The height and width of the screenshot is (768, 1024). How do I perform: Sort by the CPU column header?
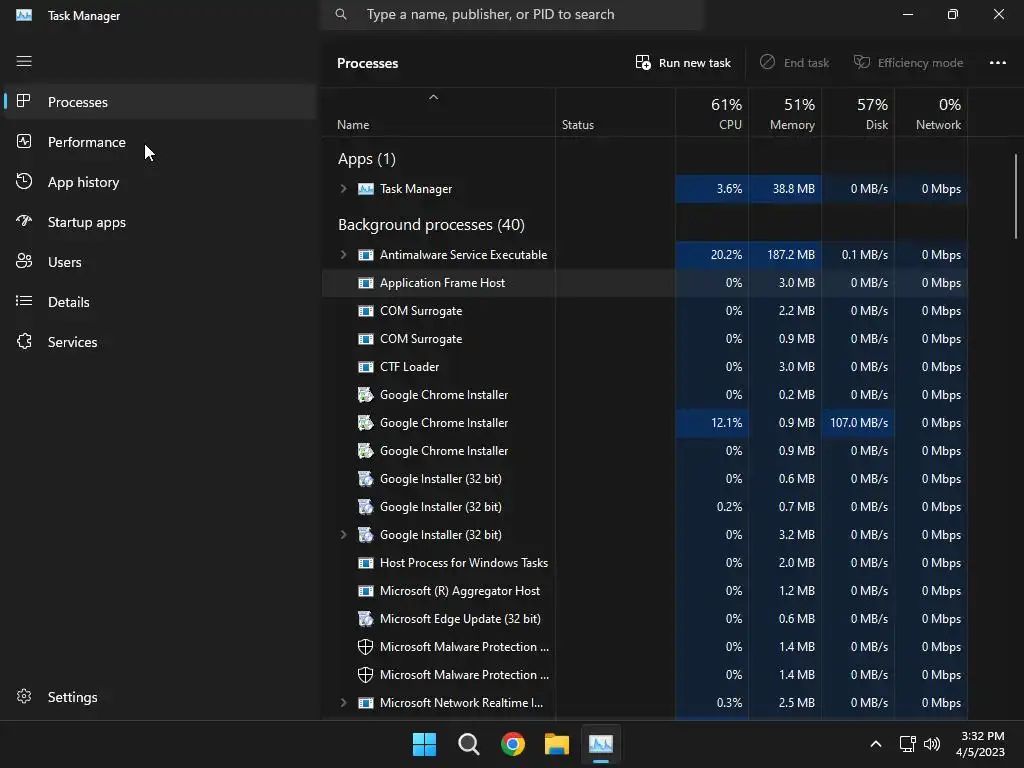tap(712, 113)
